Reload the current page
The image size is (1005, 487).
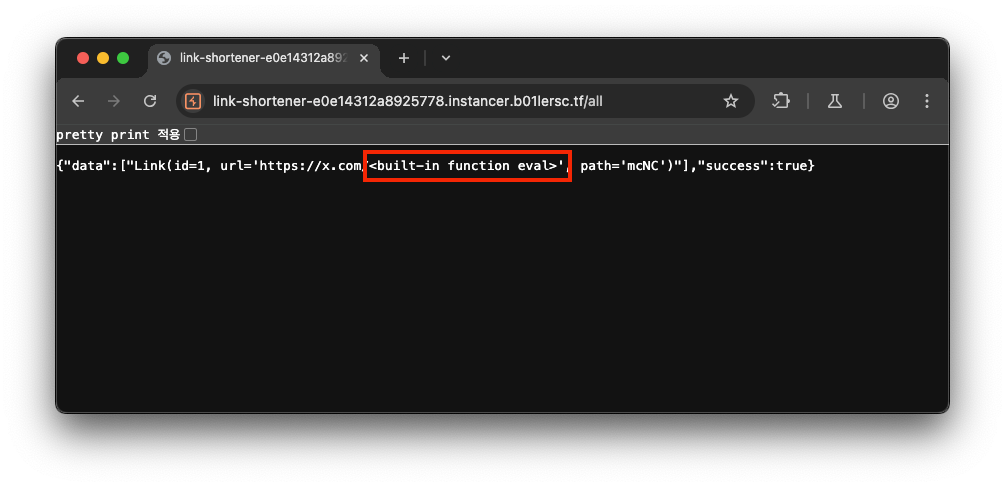150,101
